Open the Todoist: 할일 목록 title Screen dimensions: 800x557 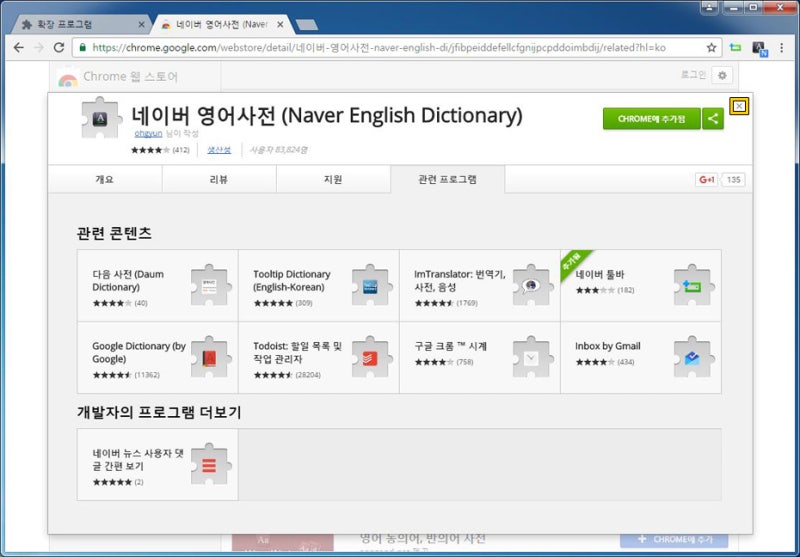click(x=297, y=352)
